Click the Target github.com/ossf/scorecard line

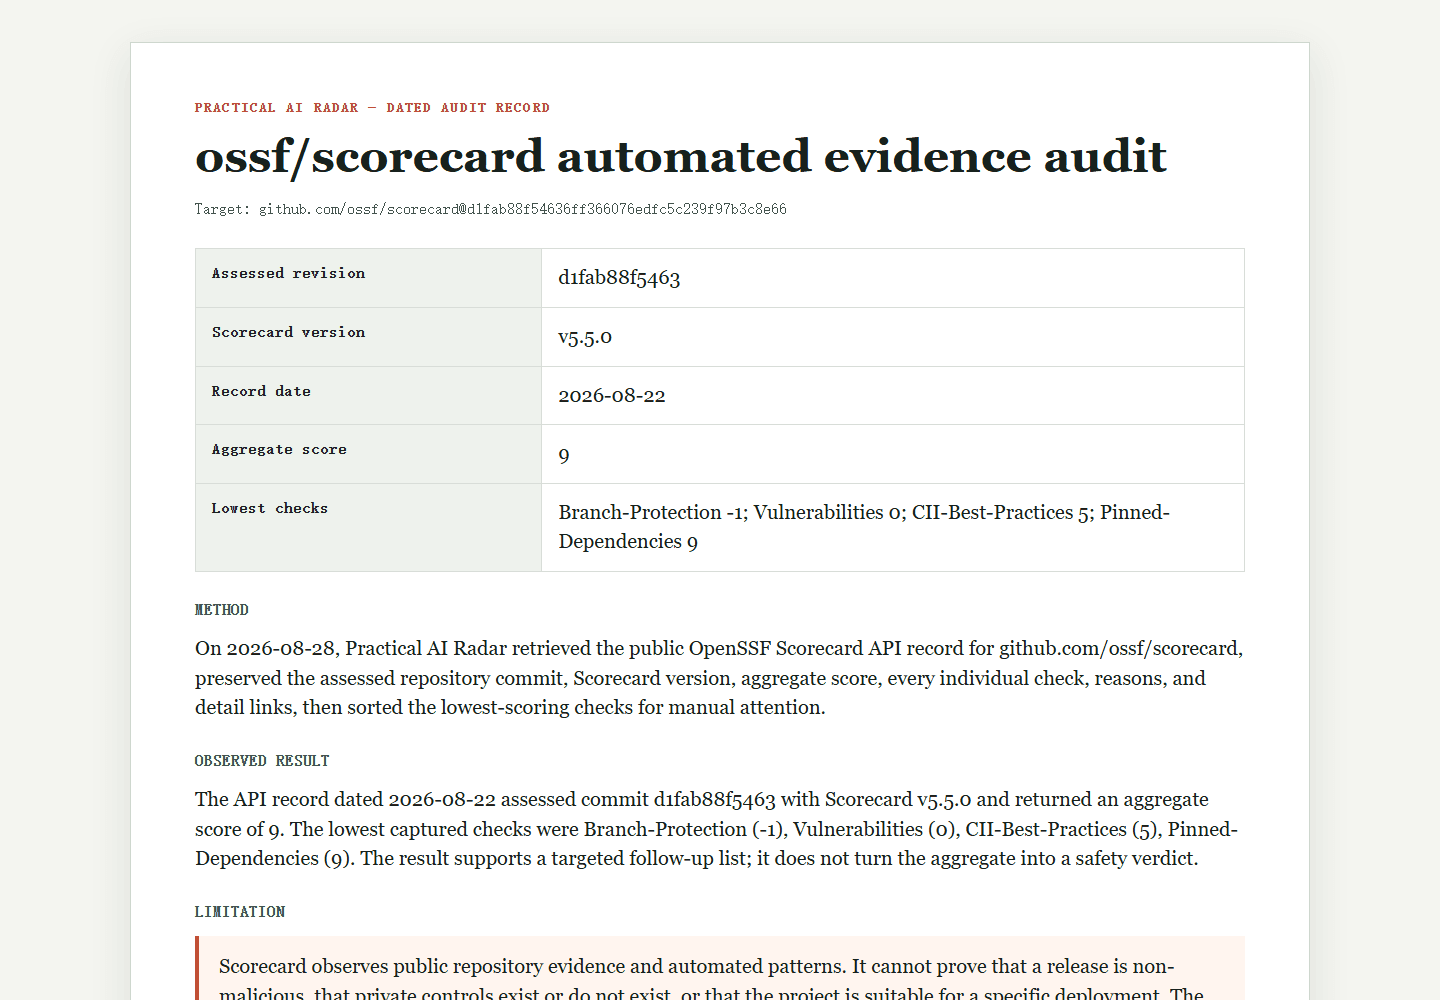(491, 209)
